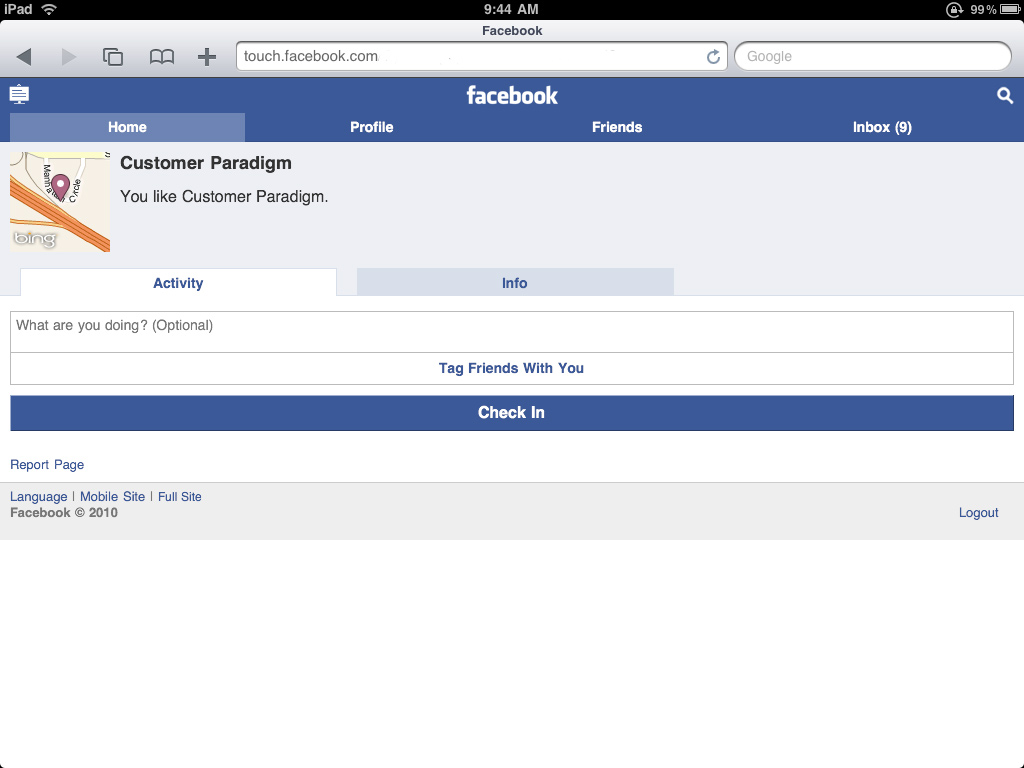Click the touch.facebook.com address bar
Screen dimensions: 1024x768
pos(482,56)
